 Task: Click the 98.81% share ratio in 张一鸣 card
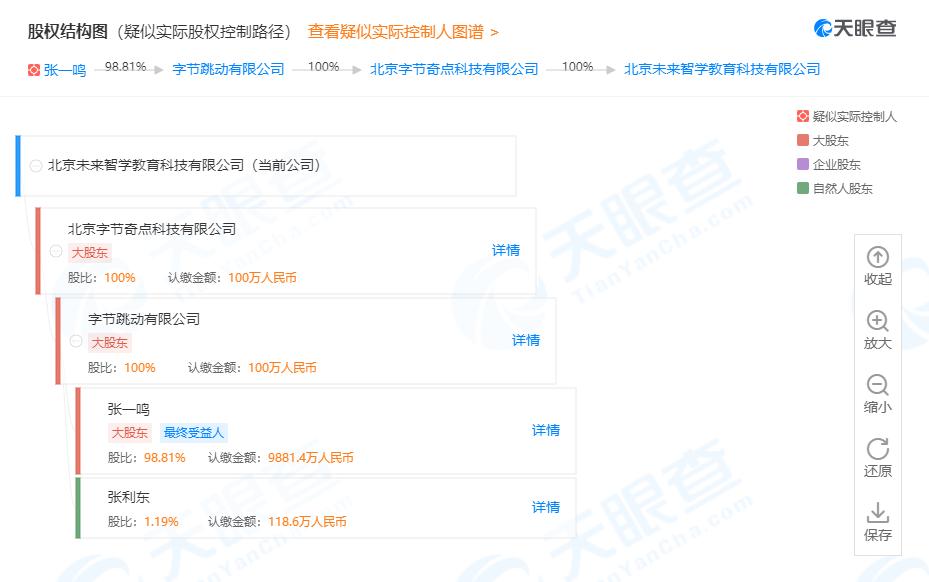(x=165, y=458)
